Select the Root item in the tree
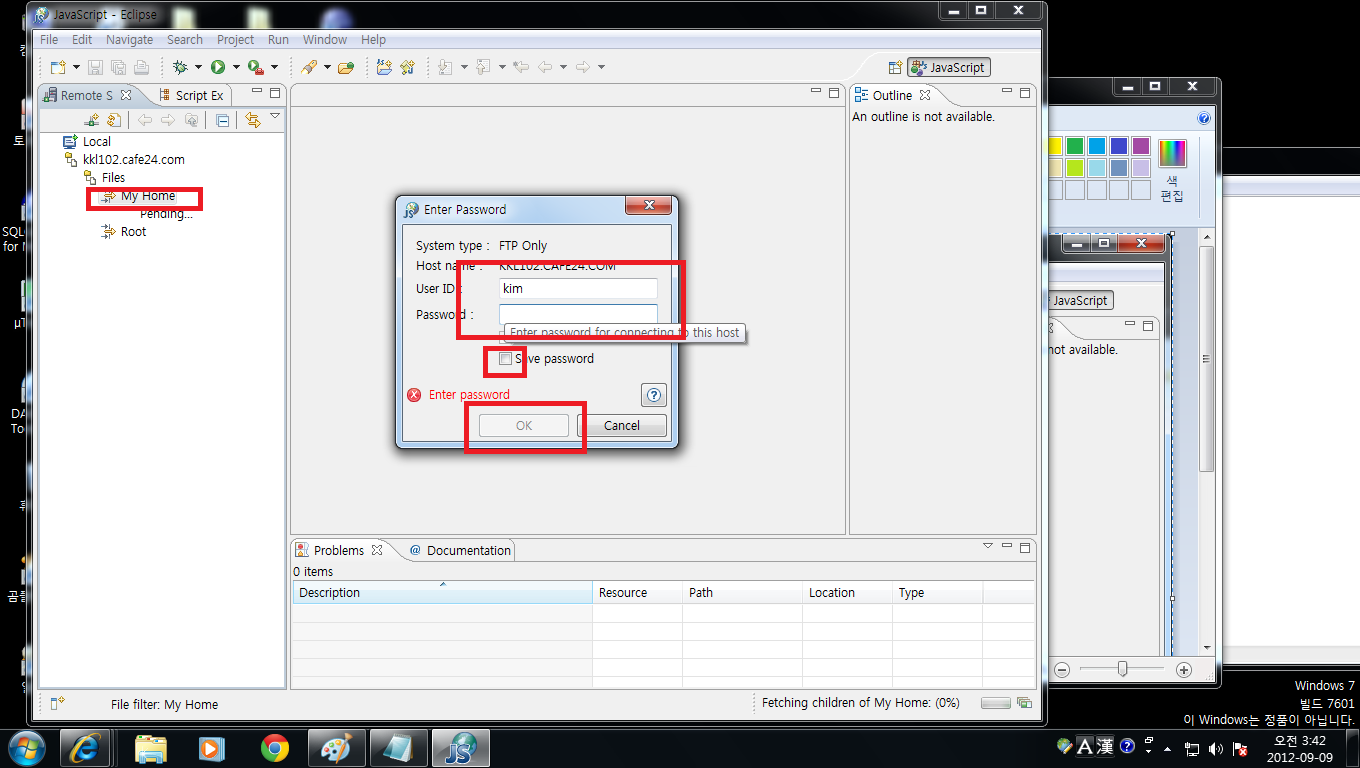 point(133,231)
